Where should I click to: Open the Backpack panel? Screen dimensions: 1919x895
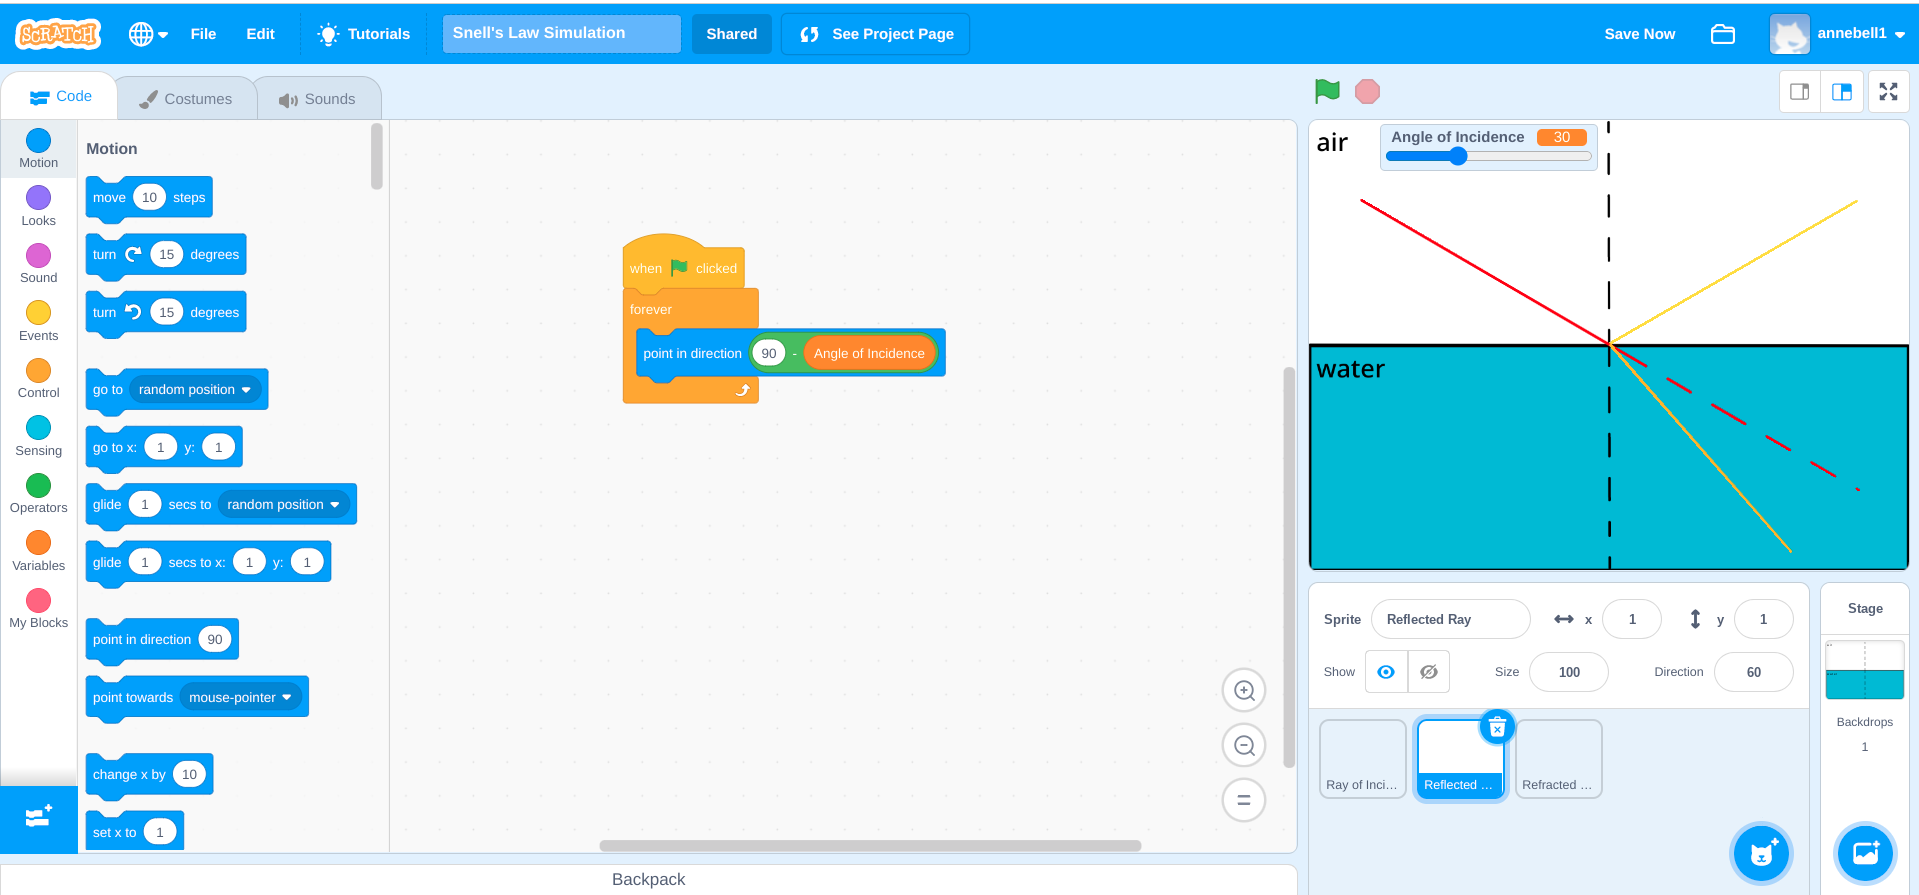tap(648, 879)
